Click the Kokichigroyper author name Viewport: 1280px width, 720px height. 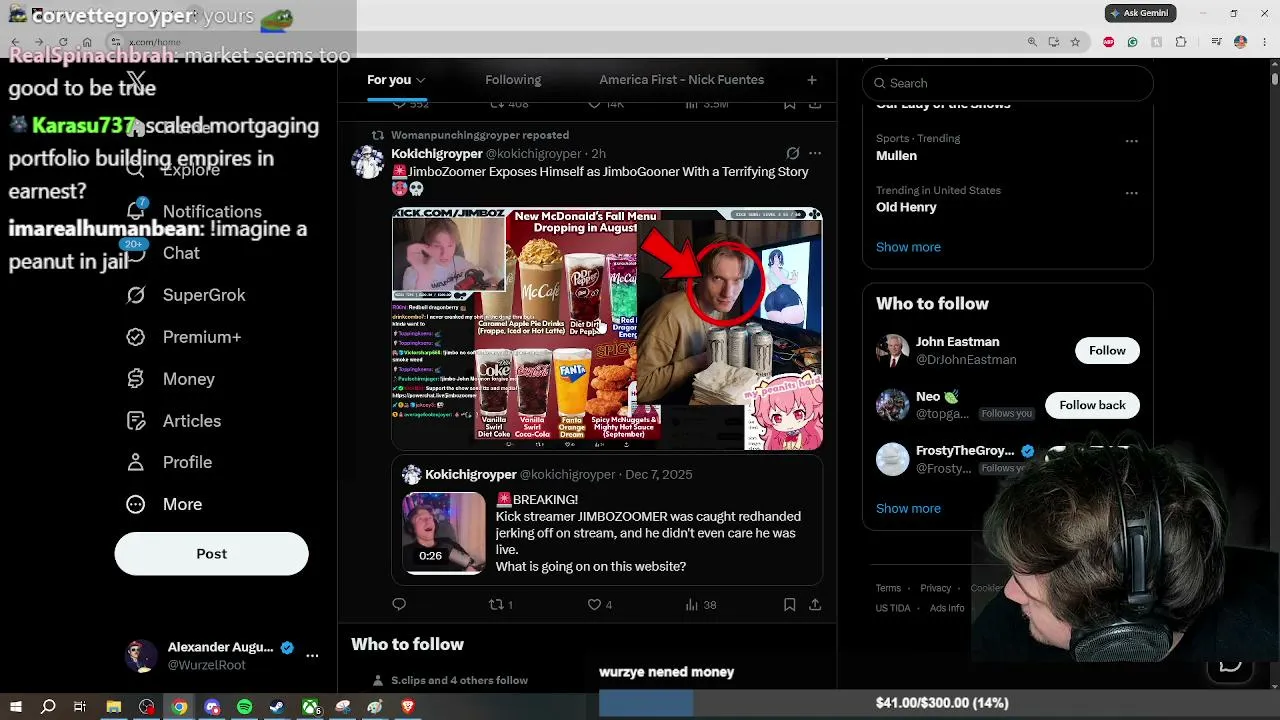coord(437,153)
